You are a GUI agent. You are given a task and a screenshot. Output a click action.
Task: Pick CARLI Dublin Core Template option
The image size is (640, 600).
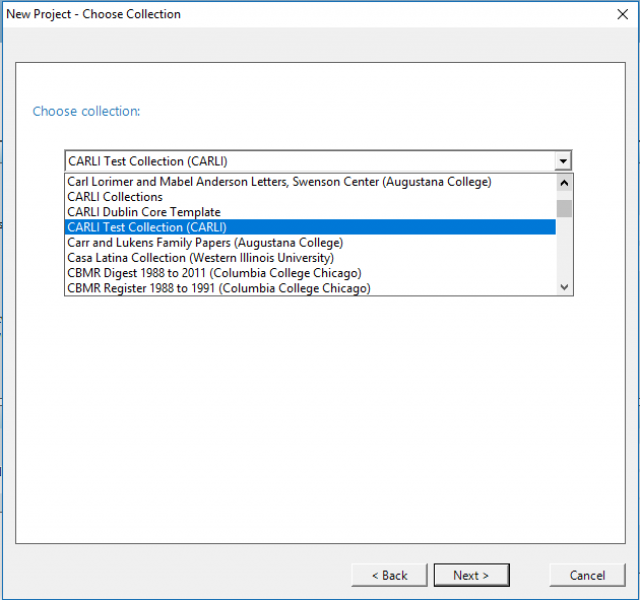[310, 212]
